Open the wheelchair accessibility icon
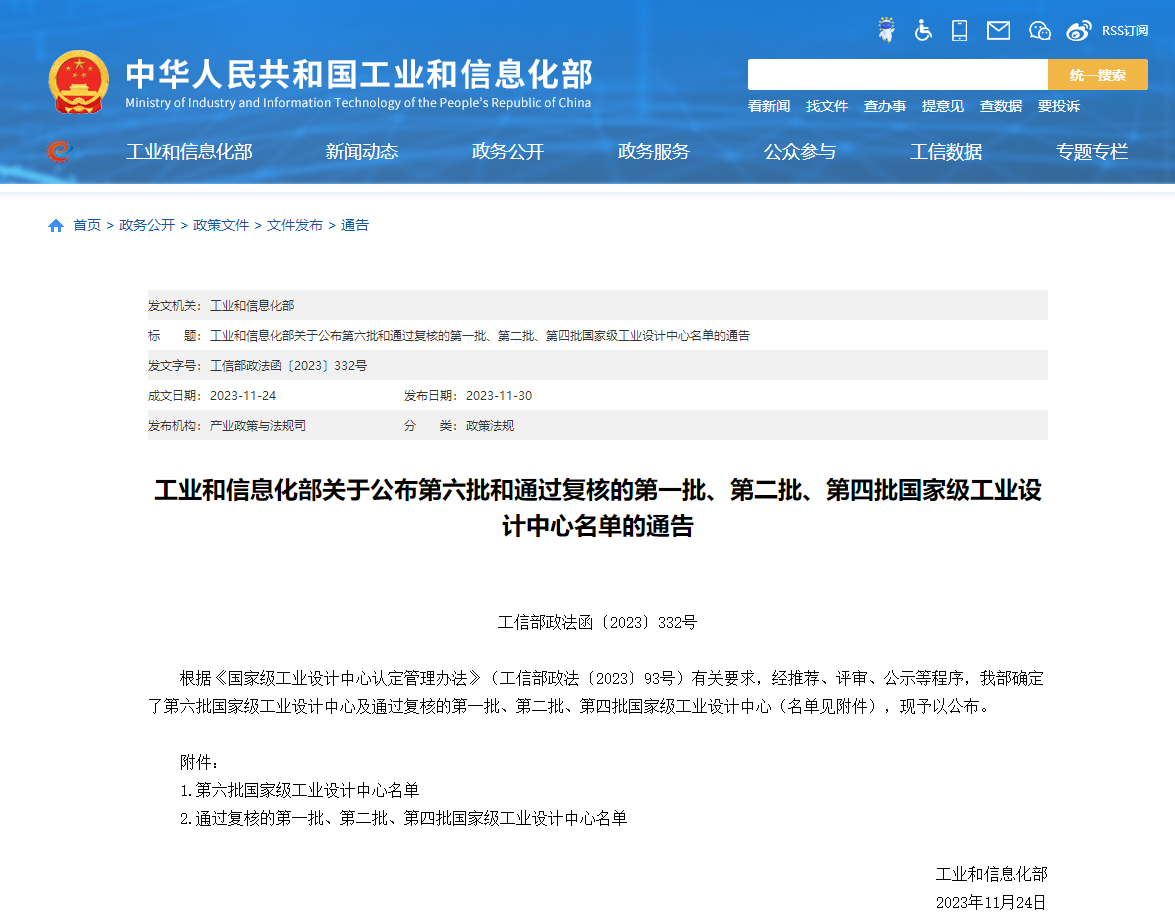The width and height of the screenshot is (1175, 914). coord(923,30)
